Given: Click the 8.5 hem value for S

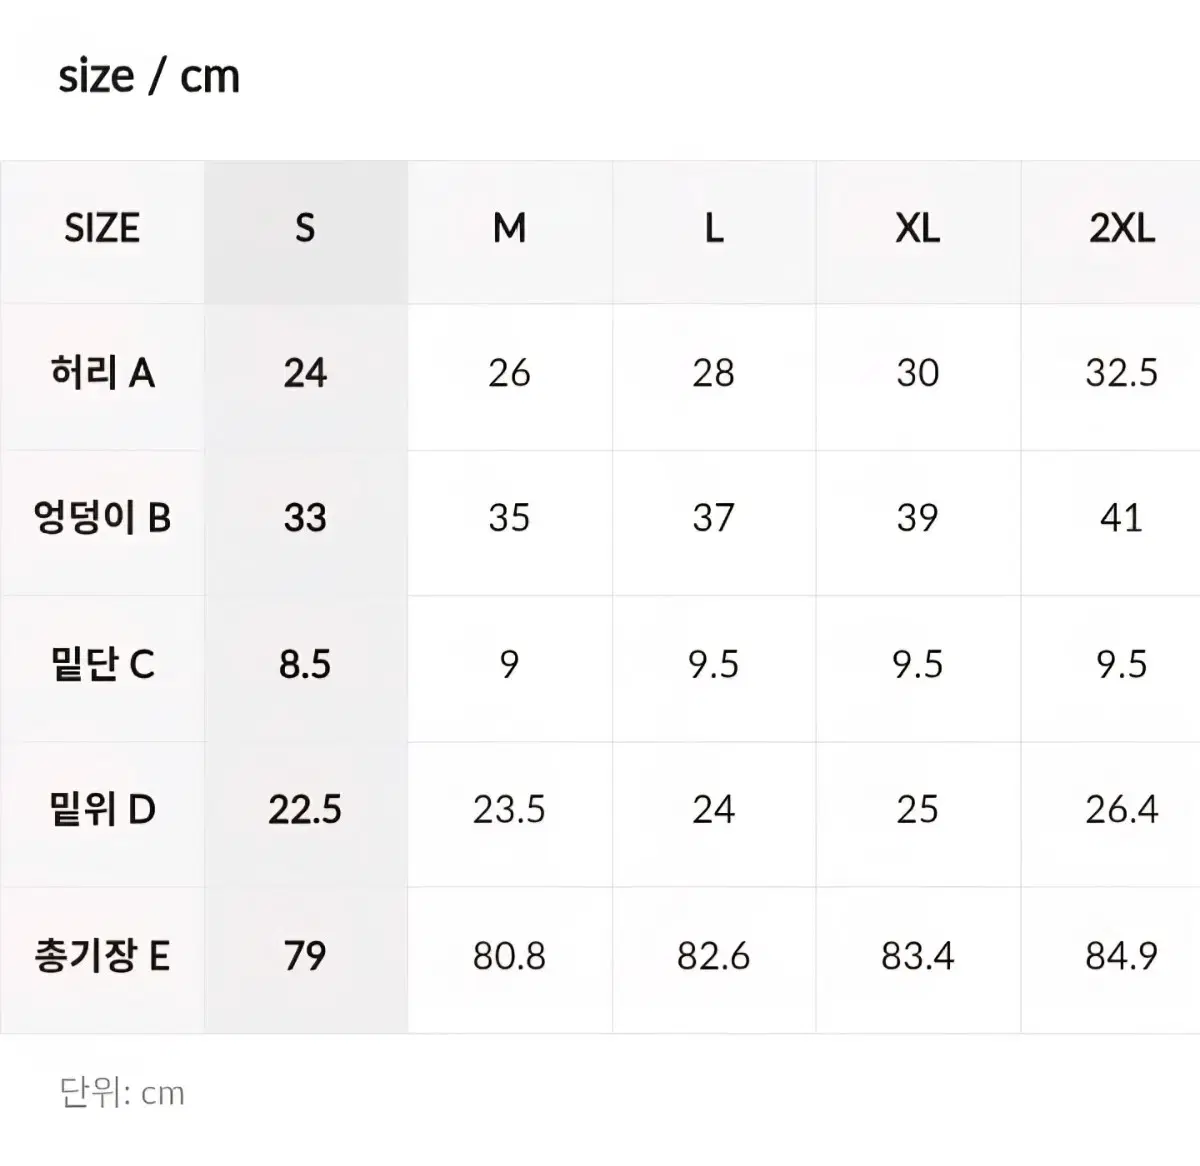Looking at the screenshot, I should click(305, 664).
